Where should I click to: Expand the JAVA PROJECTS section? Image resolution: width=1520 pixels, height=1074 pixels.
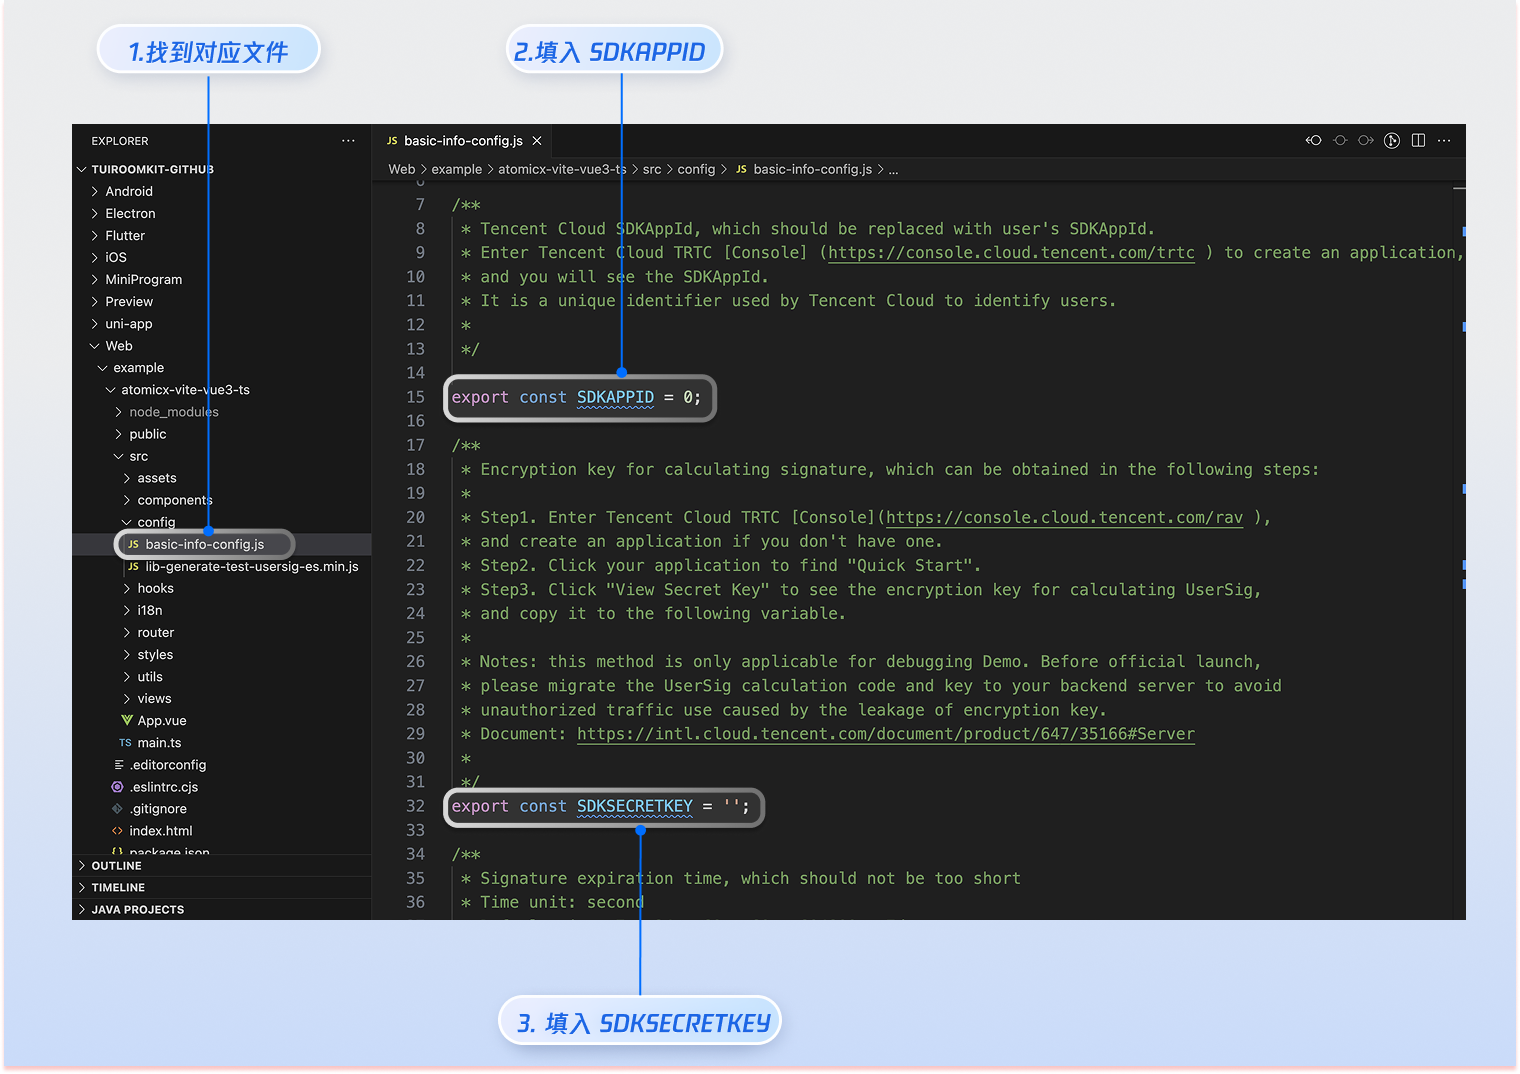(x=137, y=910)
